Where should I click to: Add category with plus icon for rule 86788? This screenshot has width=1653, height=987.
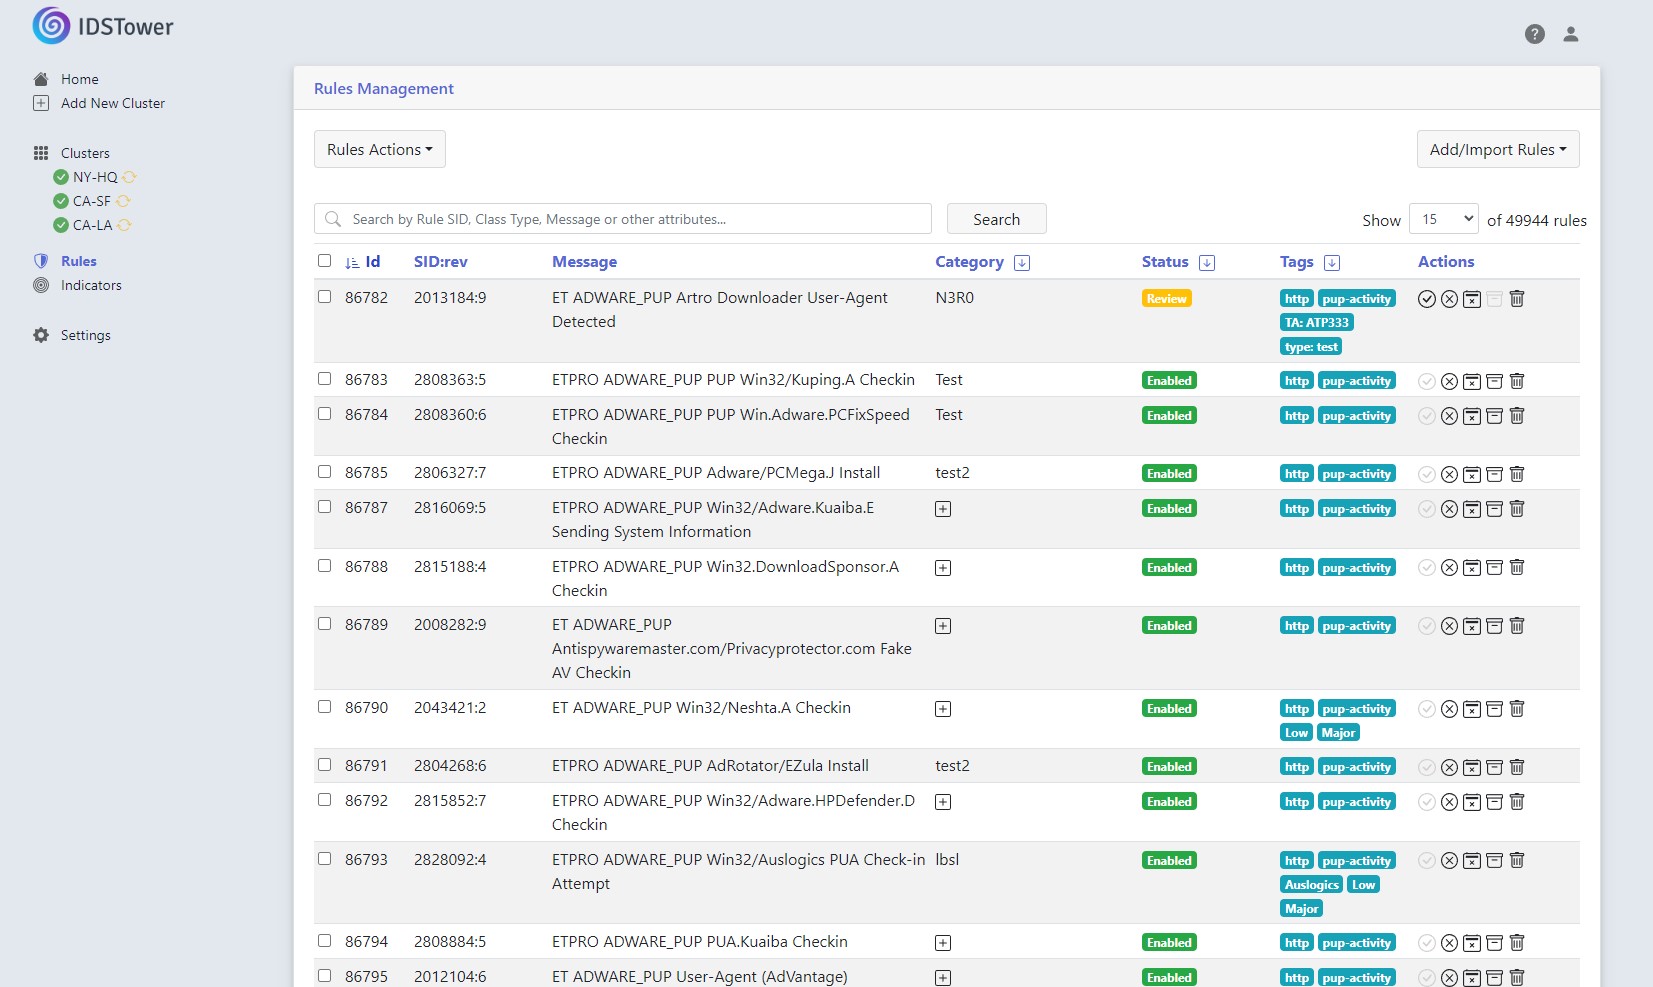click(943, 568)
